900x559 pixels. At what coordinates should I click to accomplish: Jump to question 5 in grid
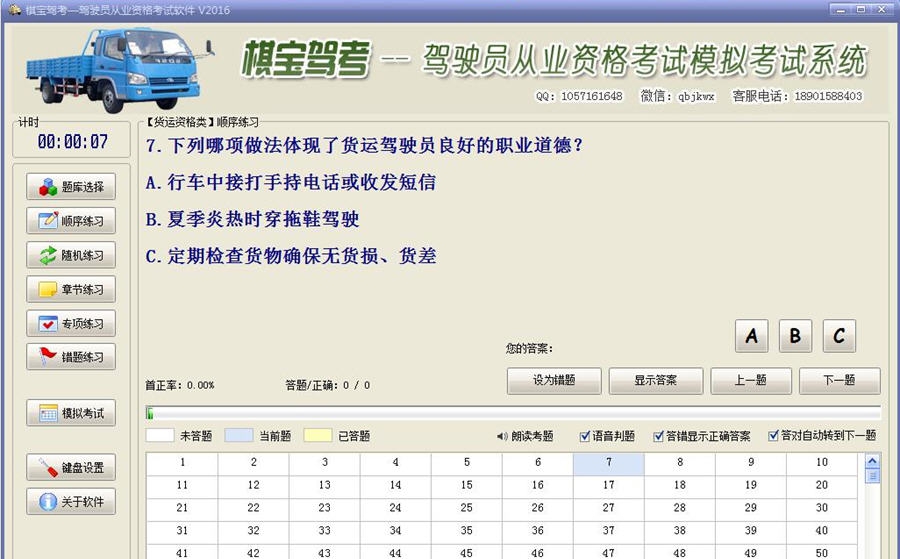tap(467, 463)
